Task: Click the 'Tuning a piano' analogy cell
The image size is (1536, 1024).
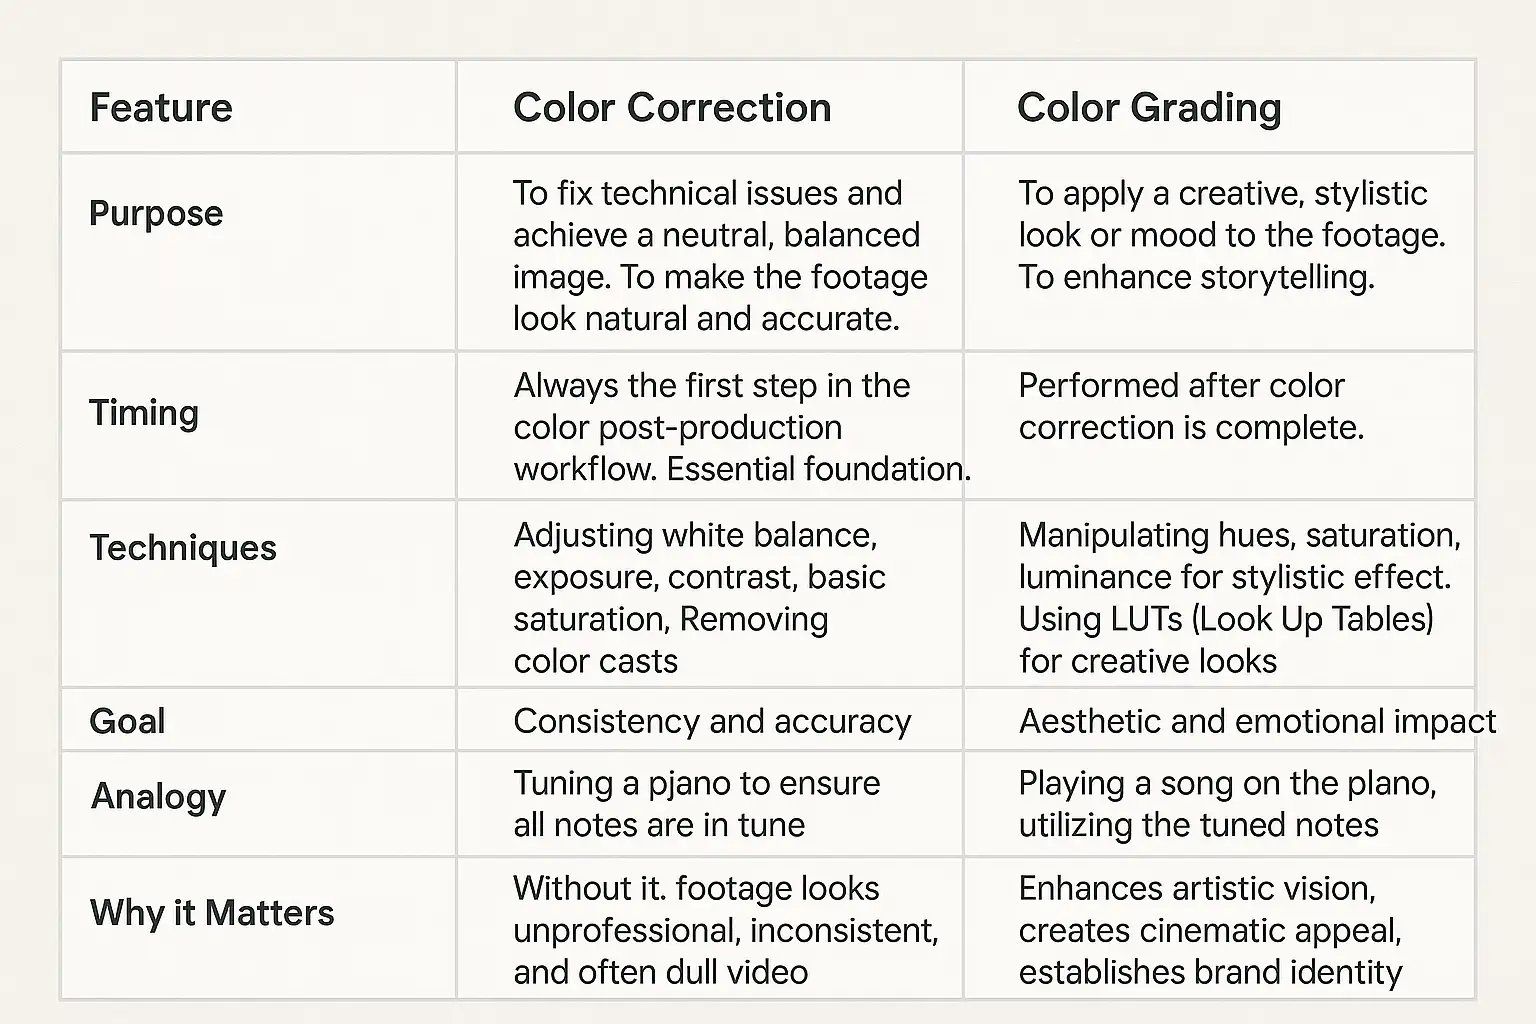Action: tap(697, 804)
